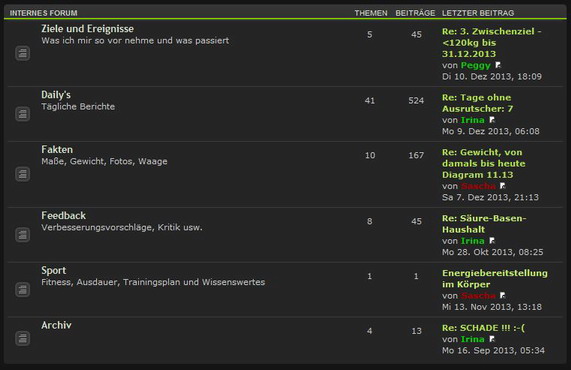View Irina's profile in Feedback row
The height and width of the screenshot is (370, 571).
tap(473, 241)
